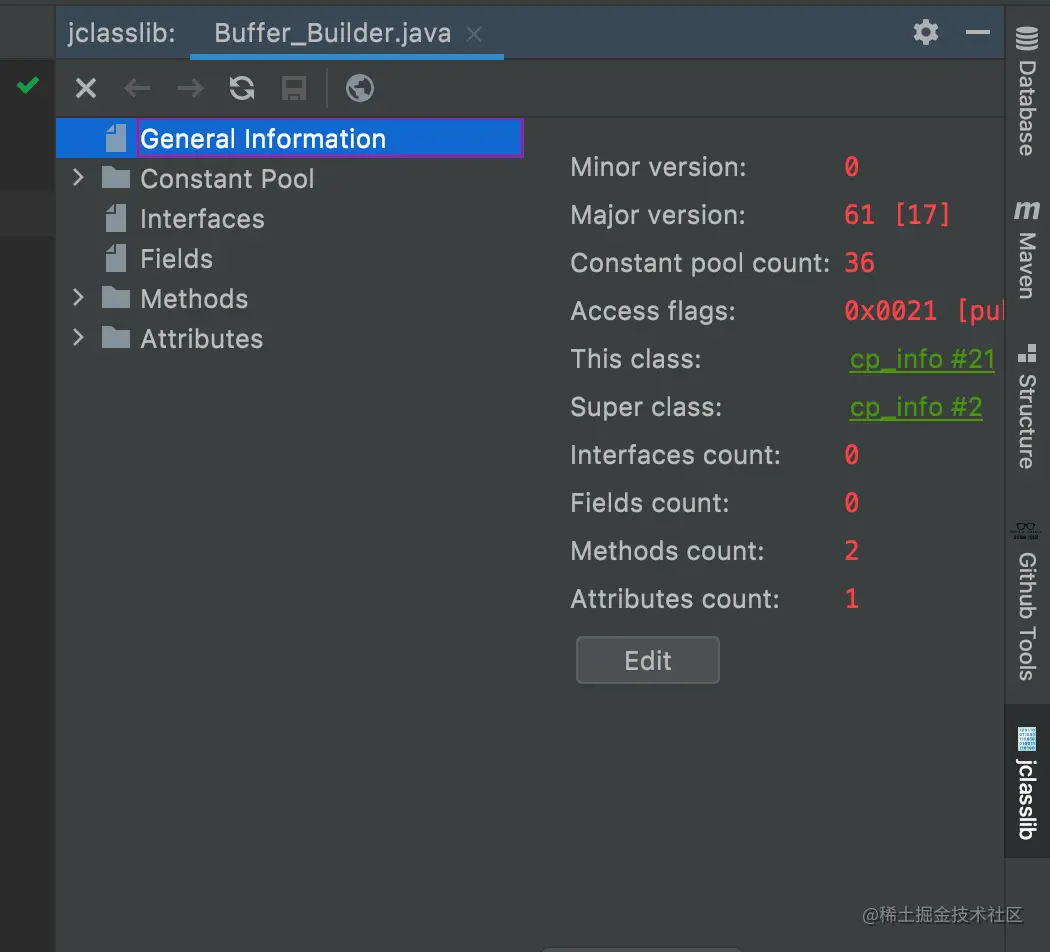Click the forward arrow toolbar icon
Image resolution: width=1050 pixels, height=952 pixels.
[x=190, y=89]
